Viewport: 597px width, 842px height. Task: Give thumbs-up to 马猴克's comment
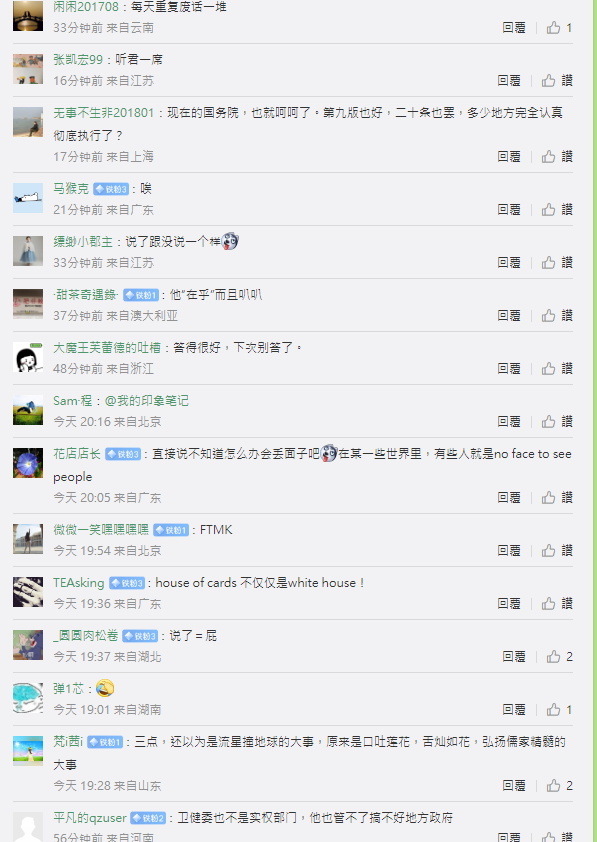[548, 209]
